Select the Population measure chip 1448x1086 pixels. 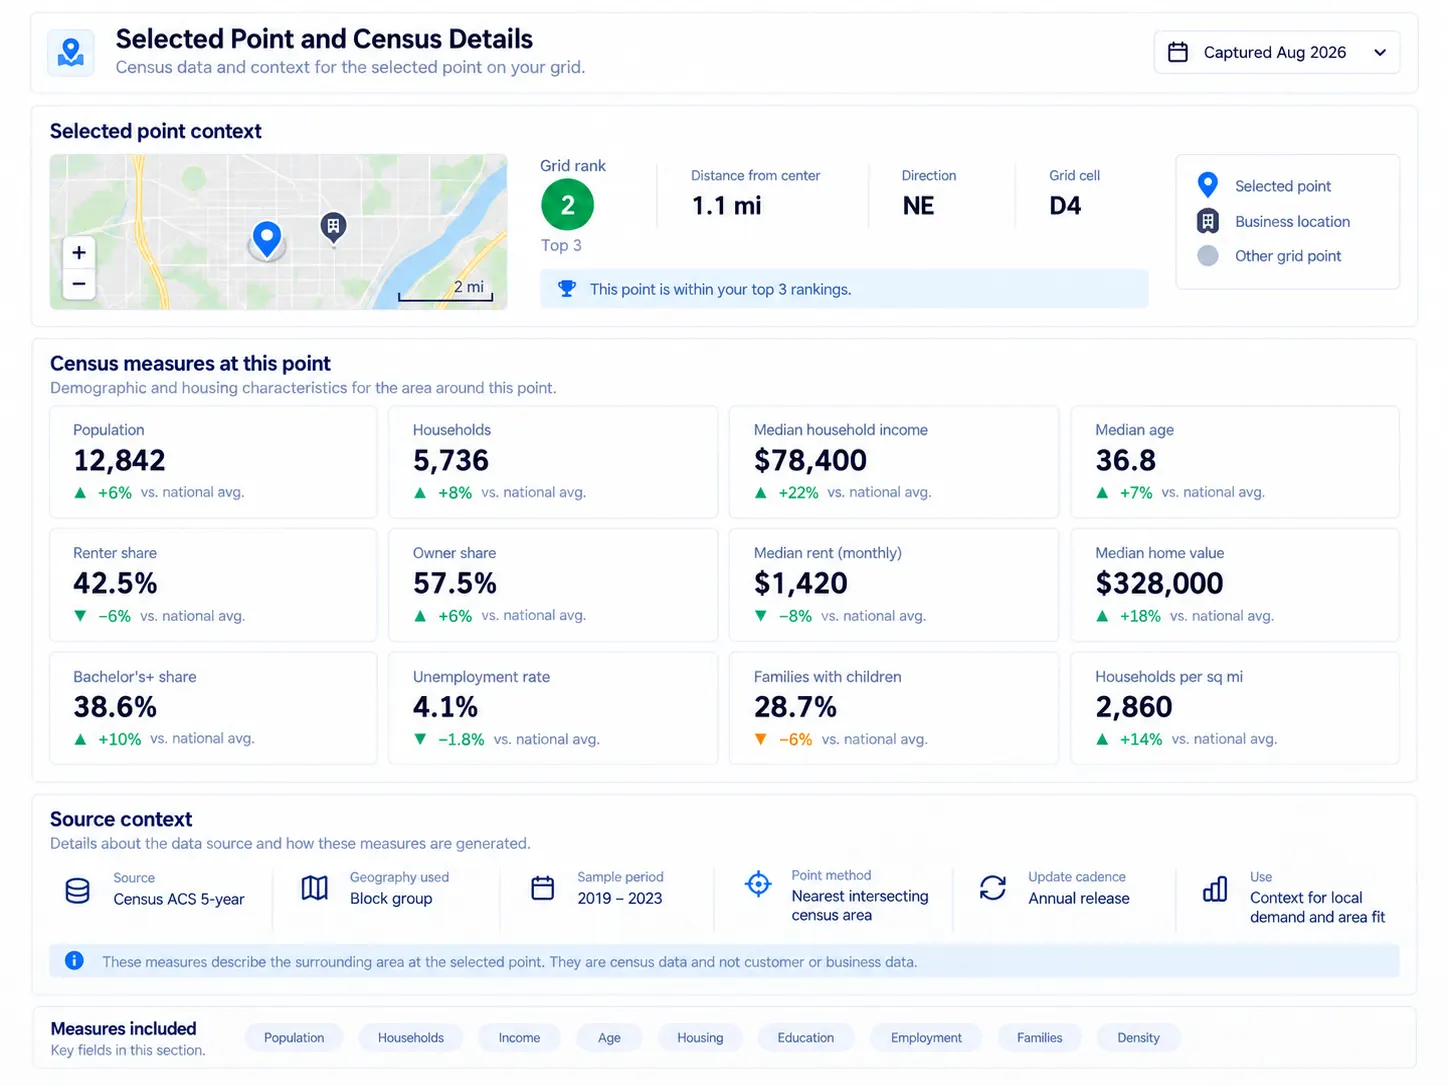click(x=294, y=1038)
